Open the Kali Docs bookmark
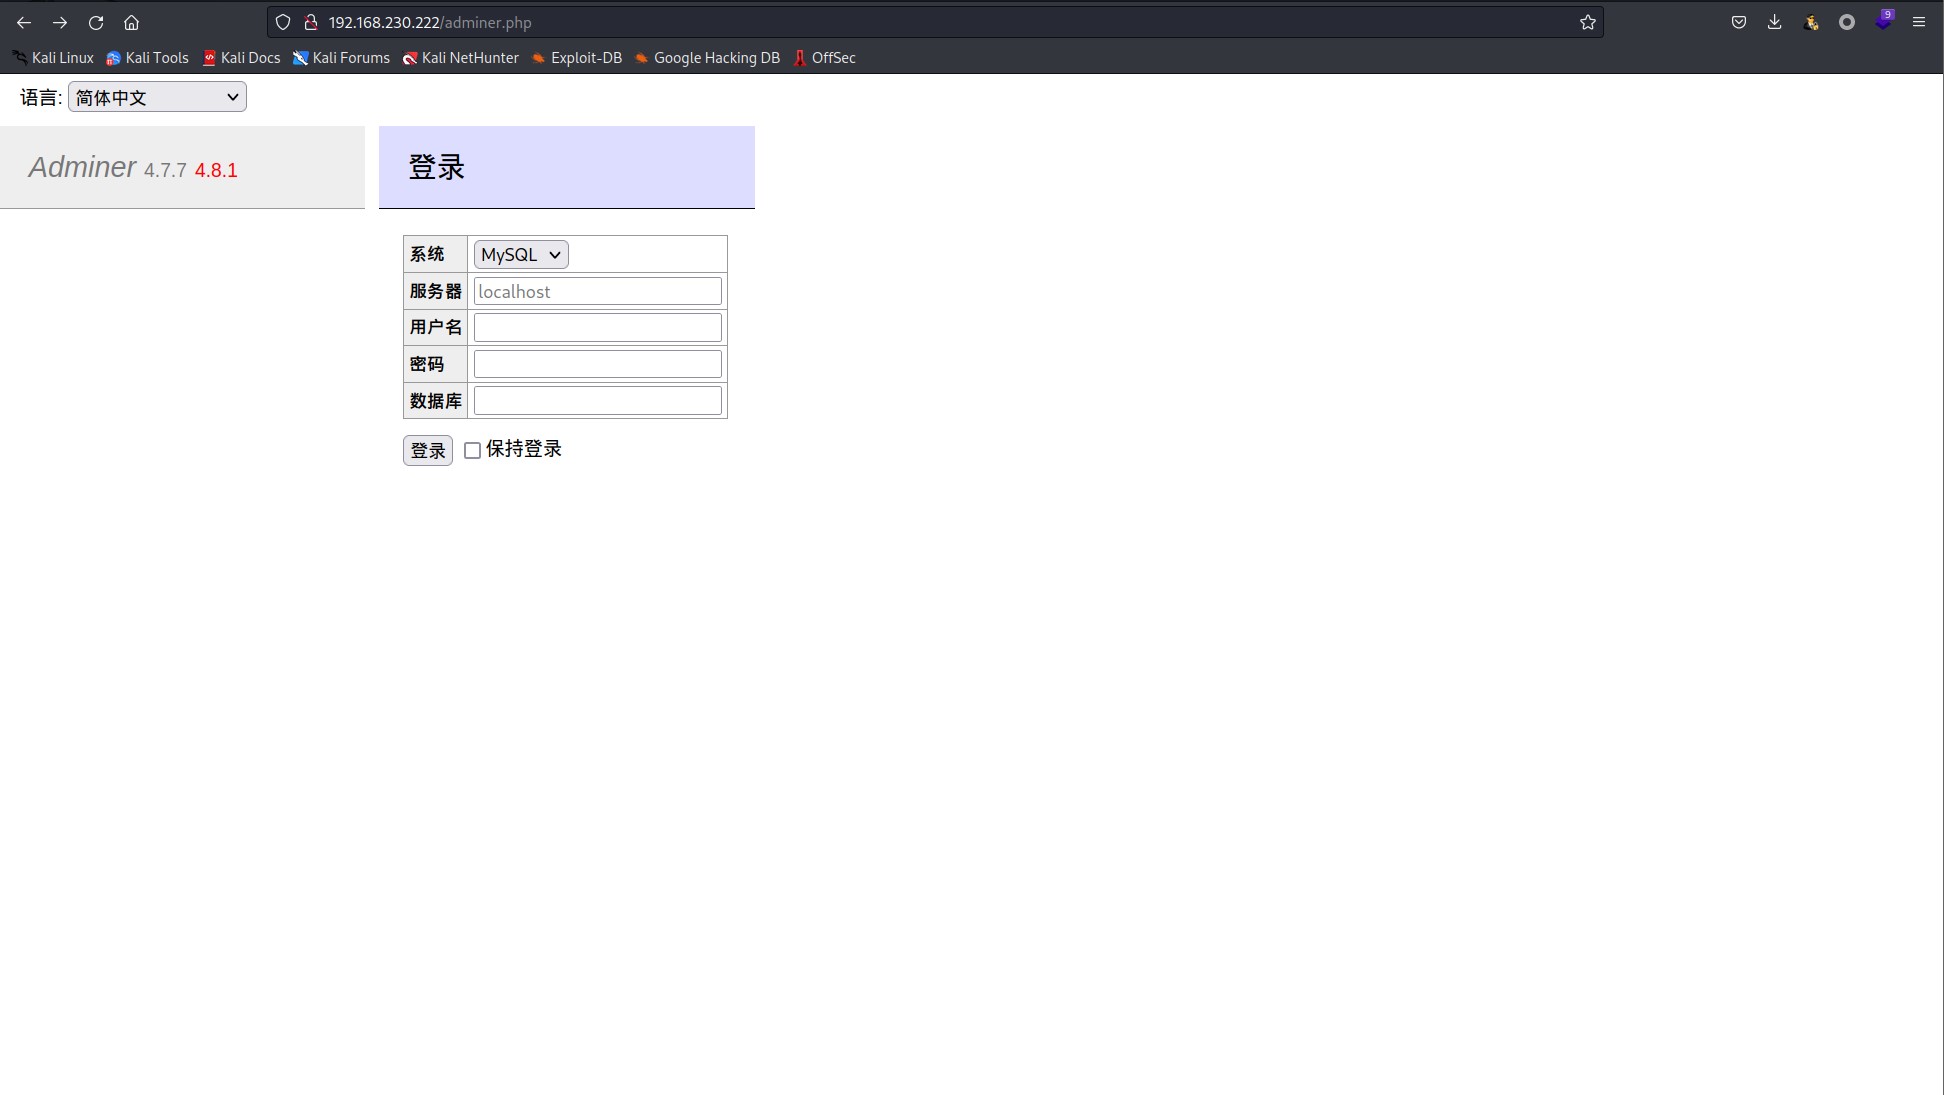 pos(241,58)
